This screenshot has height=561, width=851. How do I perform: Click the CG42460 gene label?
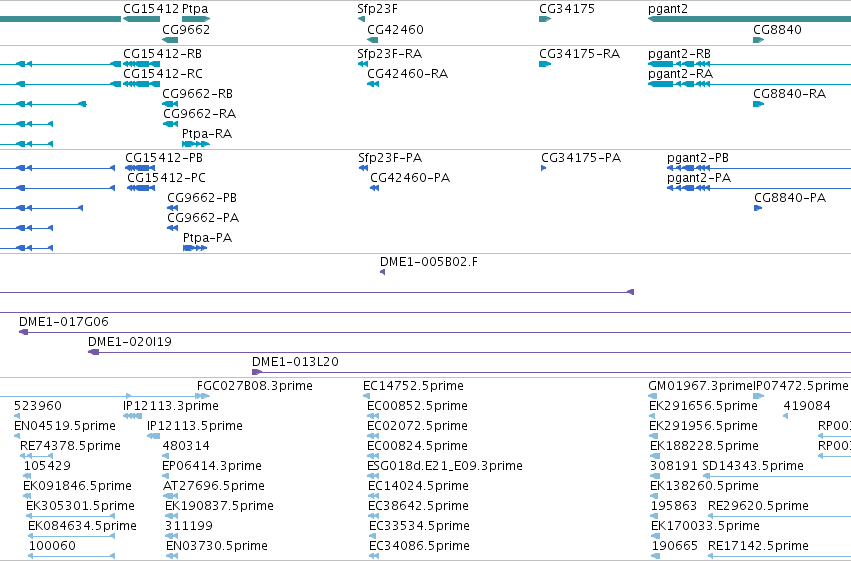tap(395, 29)
